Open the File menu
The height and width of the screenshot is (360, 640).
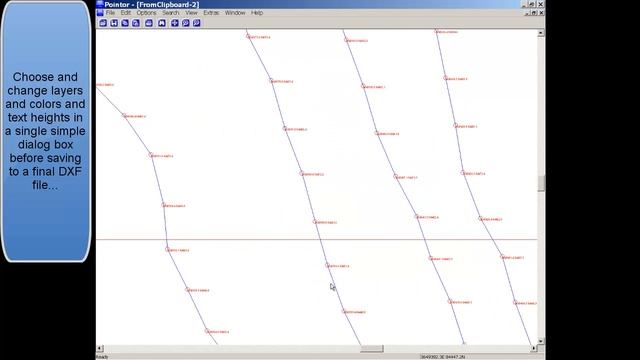click(x=110, y=13)
